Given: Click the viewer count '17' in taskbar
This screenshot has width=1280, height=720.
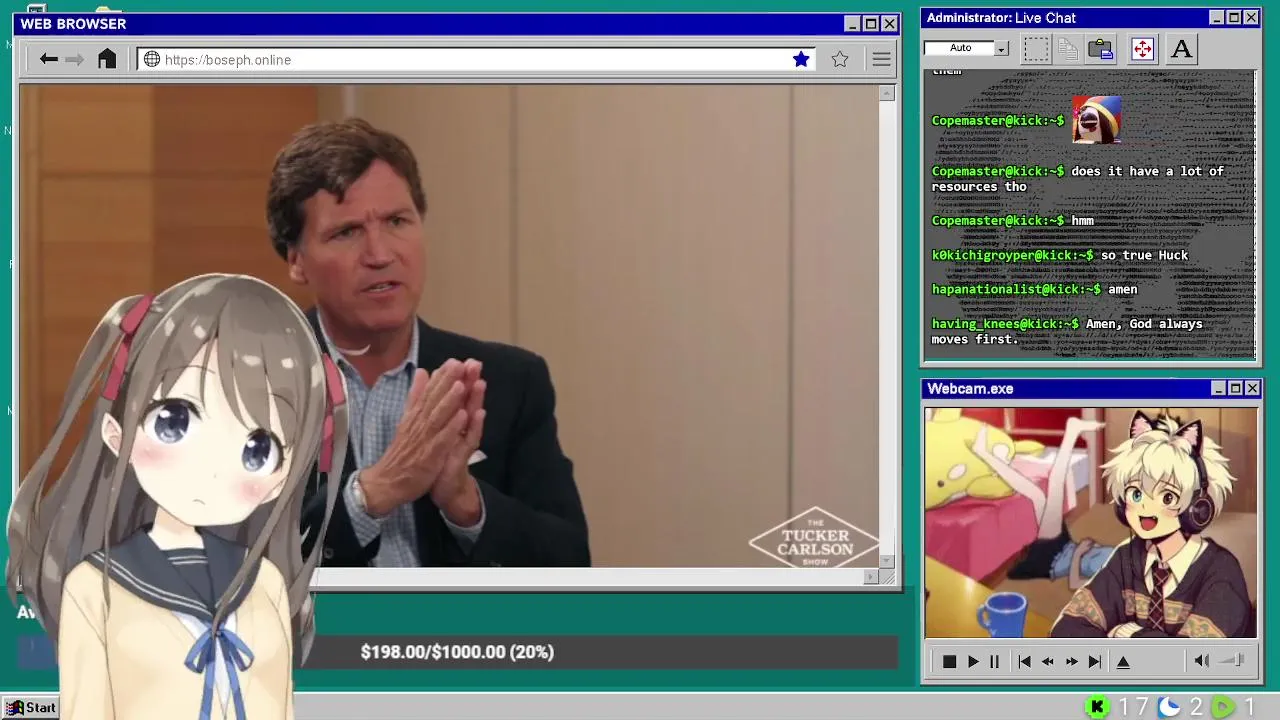Looking at the screenshot, I should (x=1133, y=708).
